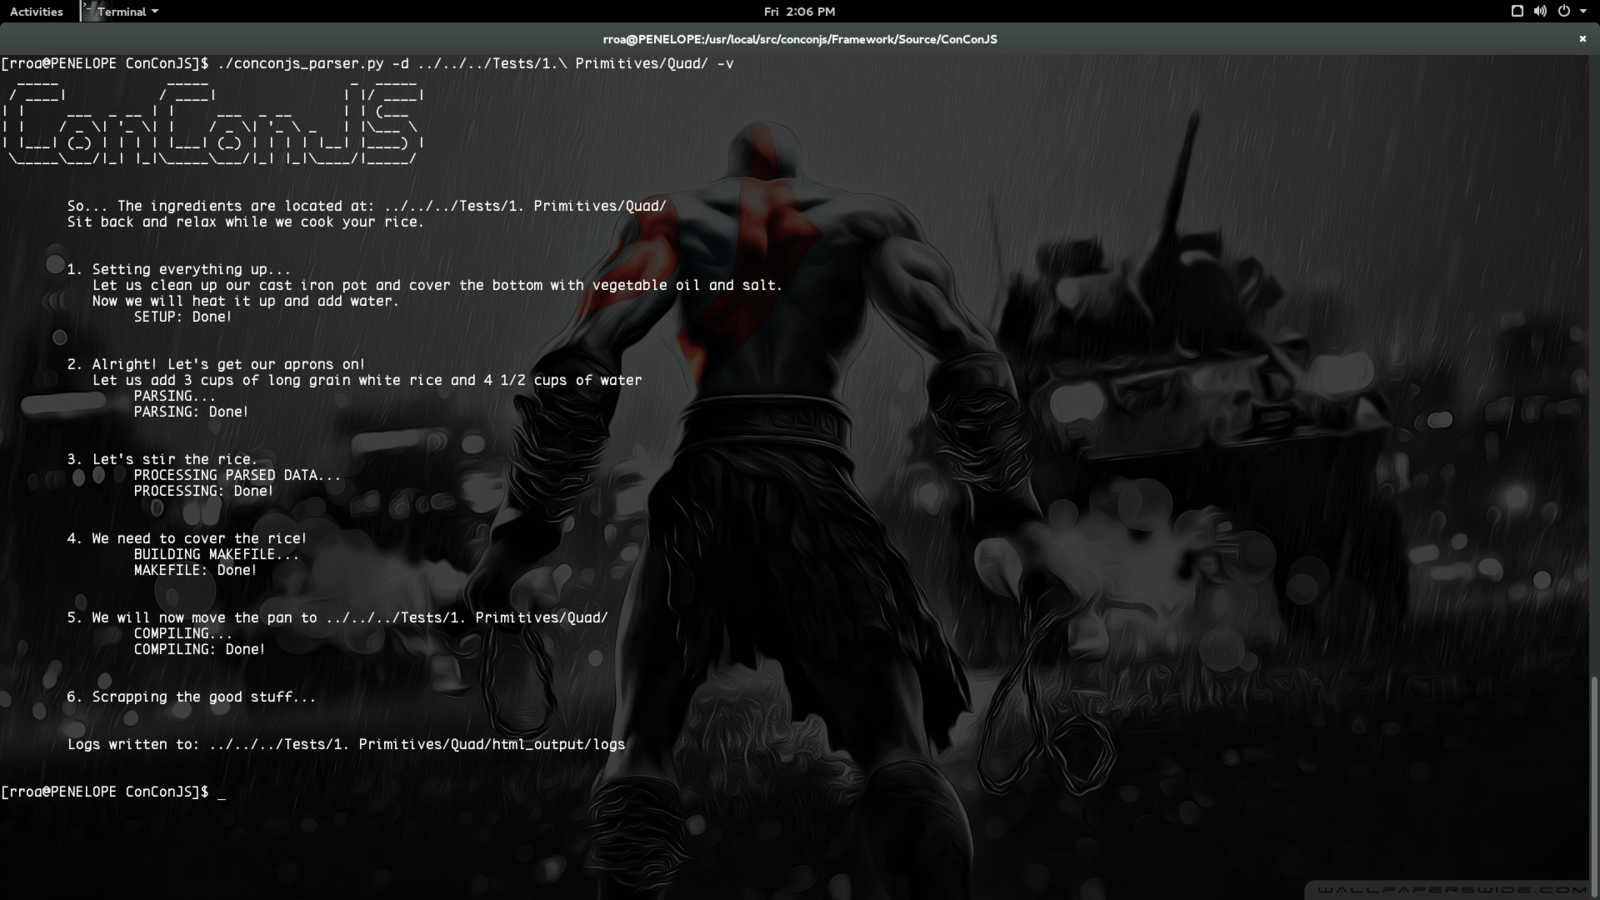Click 'BUILDING MAKEFILE...' text
Screen dimensions: 1600x900
216,554
